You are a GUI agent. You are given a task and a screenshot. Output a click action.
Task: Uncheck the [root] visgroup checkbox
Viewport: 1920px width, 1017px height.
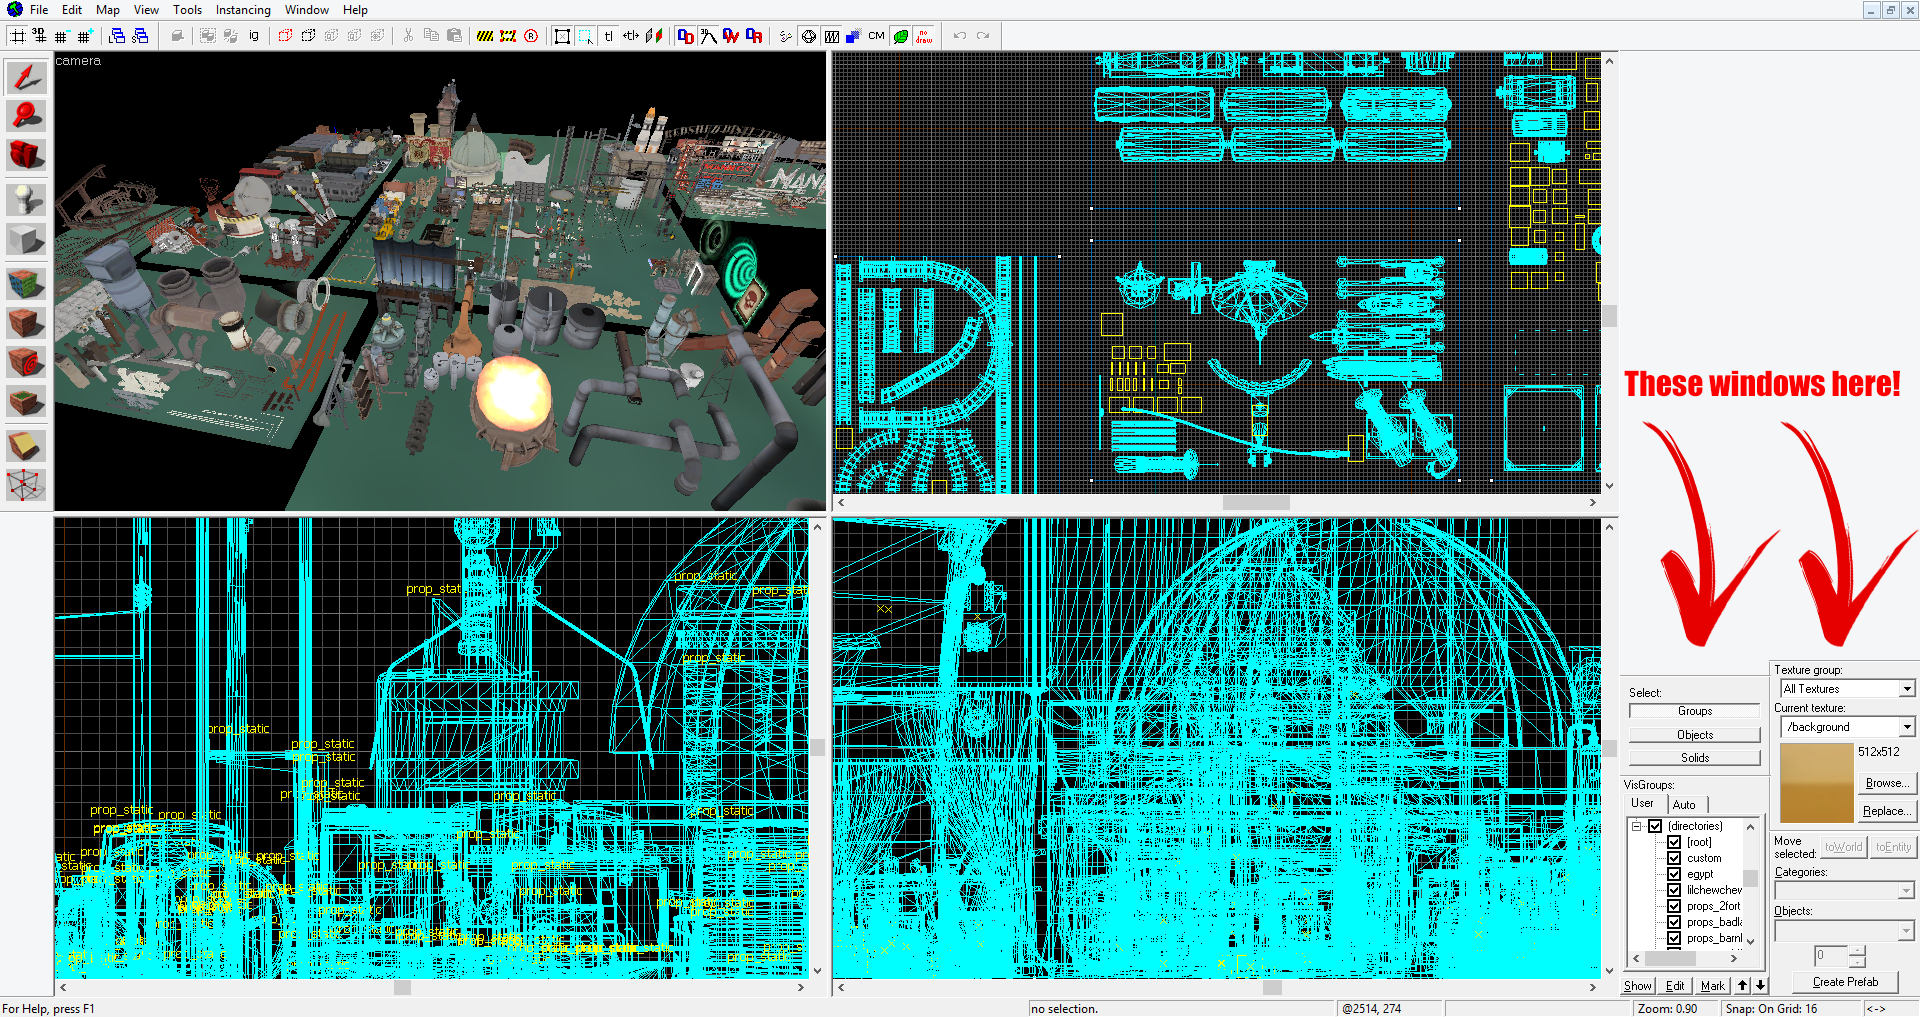pyautogui.click(x=1674, y=842)
